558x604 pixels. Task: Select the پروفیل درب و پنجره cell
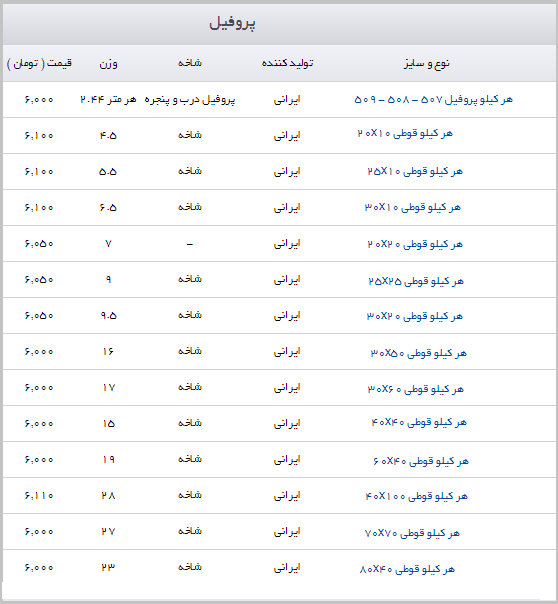[x=190, y=100]
